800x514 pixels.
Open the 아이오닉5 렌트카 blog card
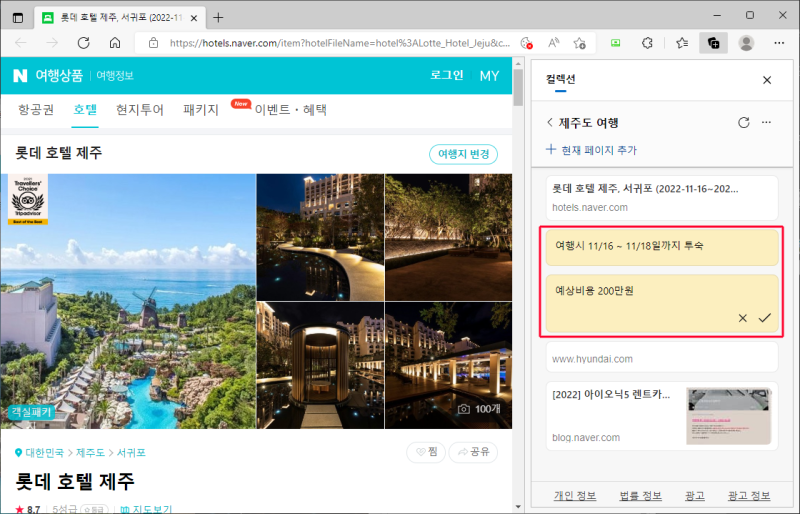(x=662, y=415)
